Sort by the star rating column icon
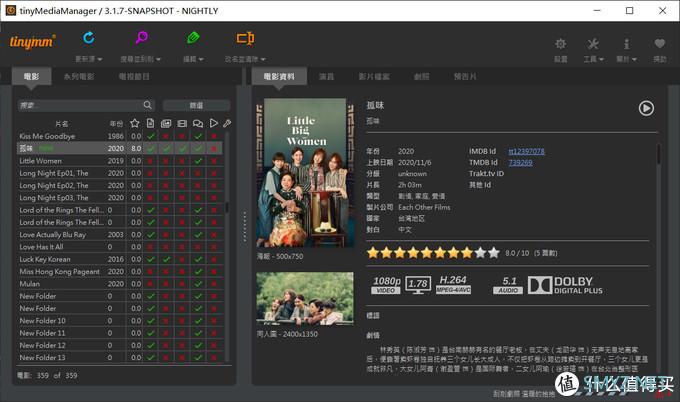Viewport: 680px width, 402px height. tap(135, 123)
